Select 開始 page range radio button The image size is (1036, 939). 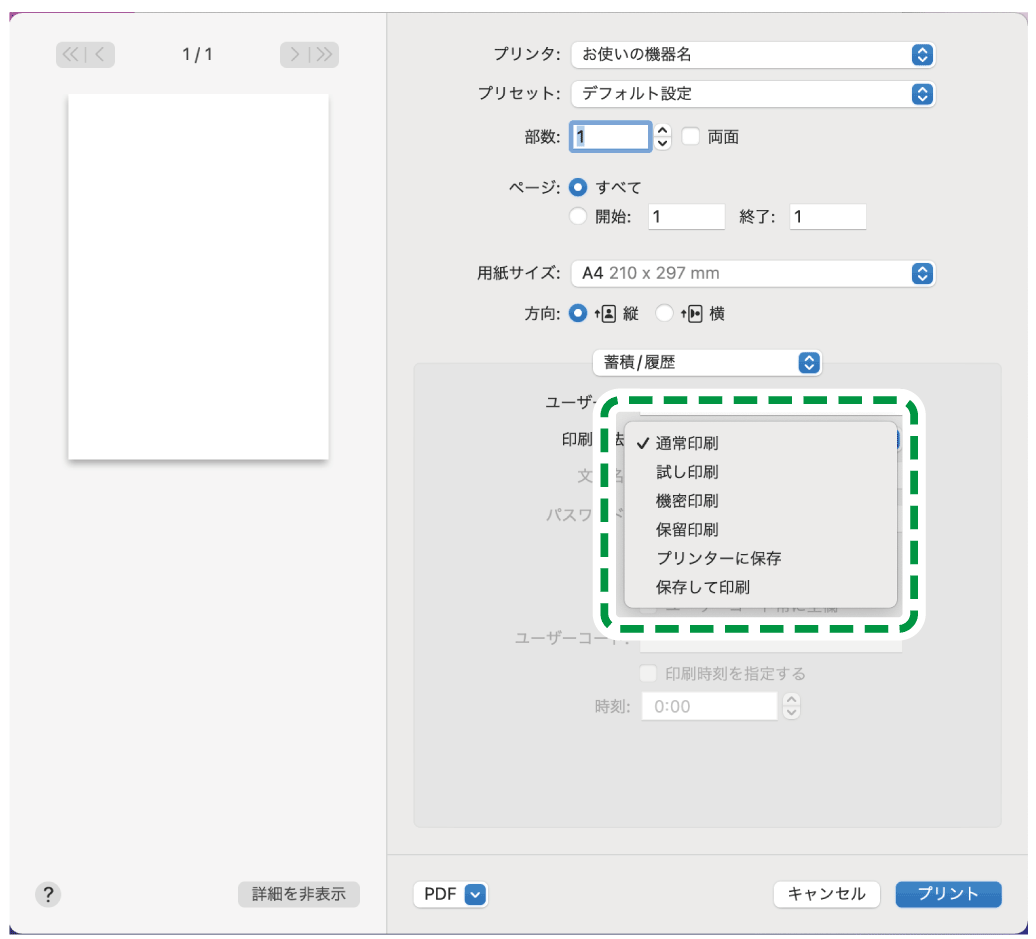[577, 216]
